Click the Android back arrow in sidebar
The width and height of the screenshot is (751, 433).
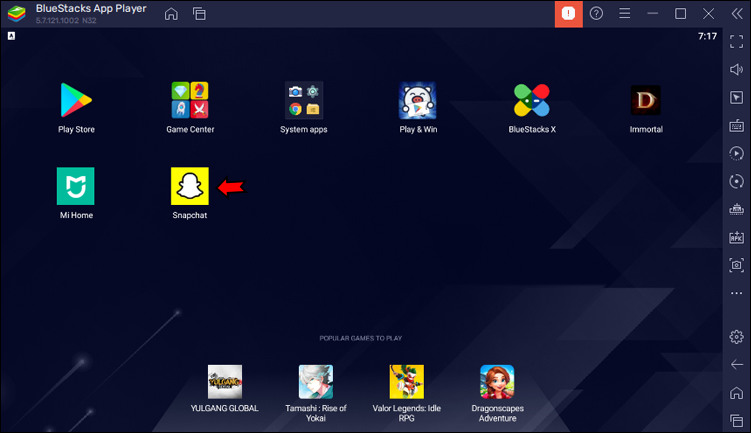737,365
